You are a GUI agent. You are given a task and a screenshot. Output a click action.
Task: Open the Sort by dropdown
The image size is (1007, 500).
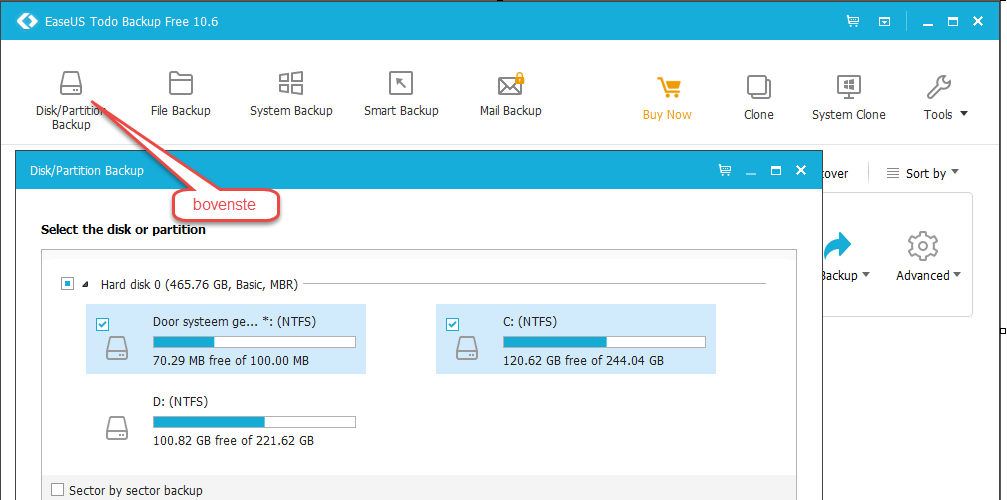(x=922, y=173)
